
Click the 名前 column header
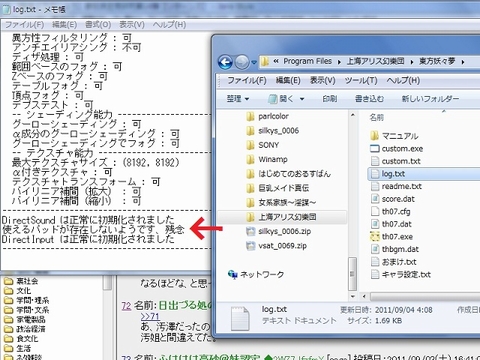tap(377, 117)
